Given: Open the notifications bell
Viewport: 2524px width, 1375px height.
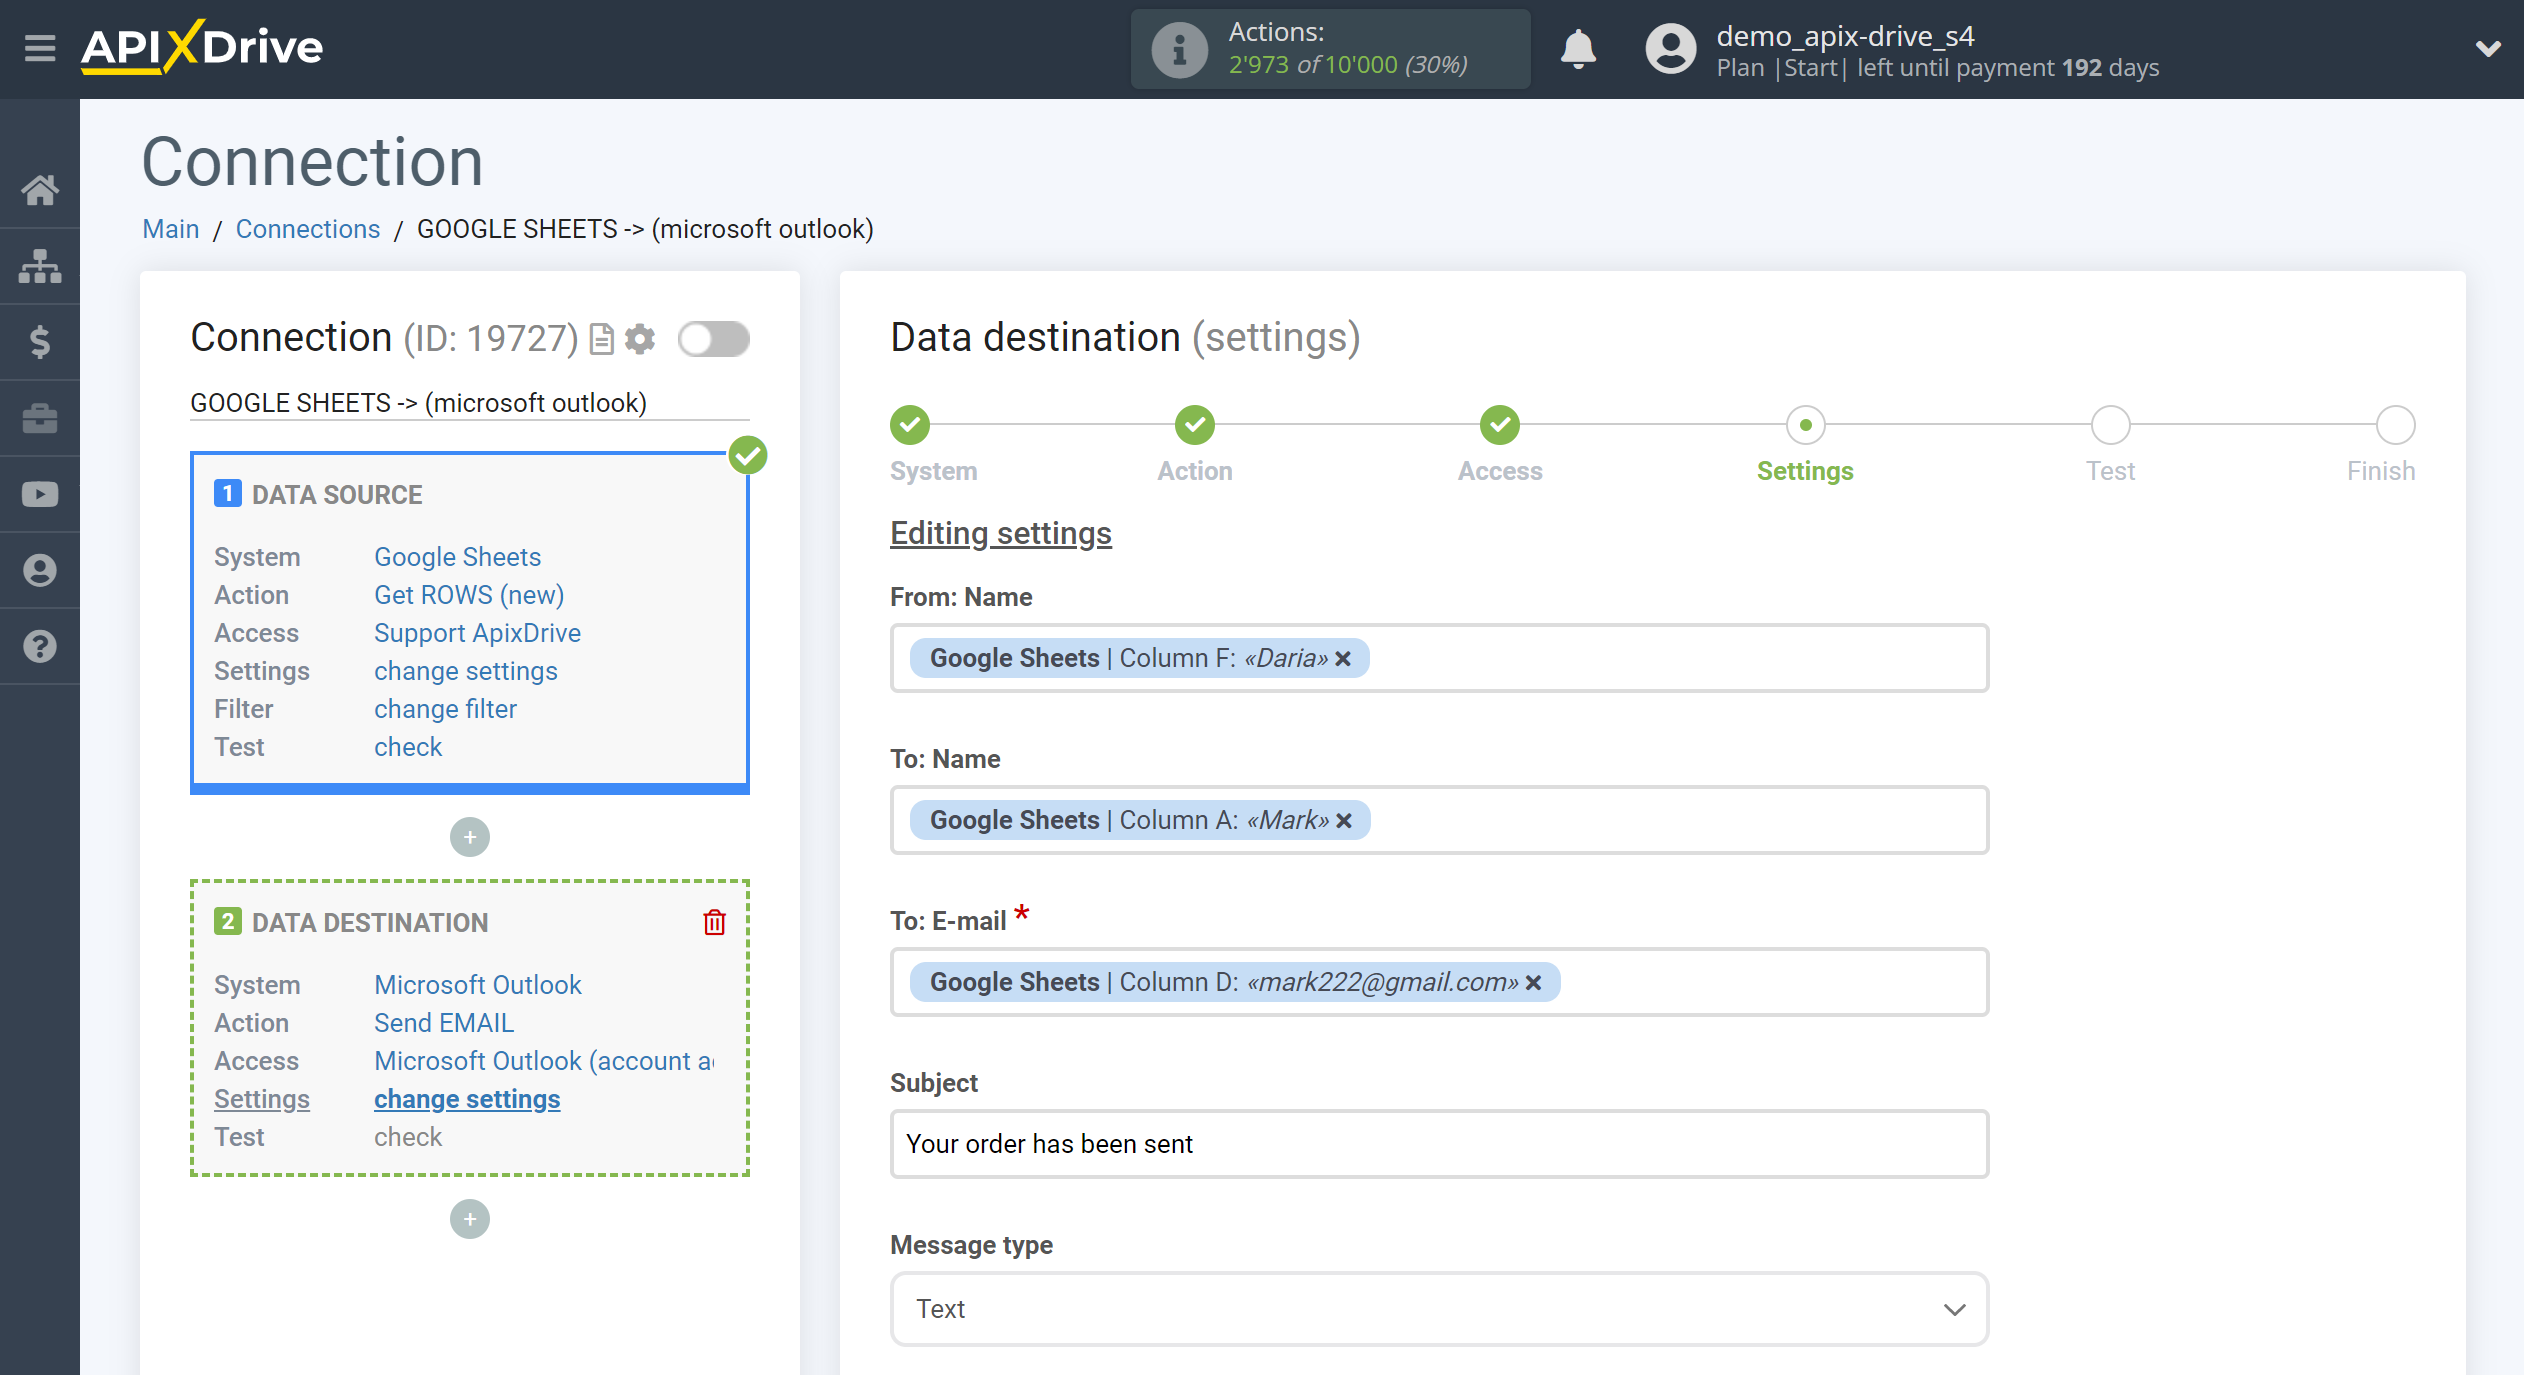Looking at the screenshot, I should point(1578,48).
